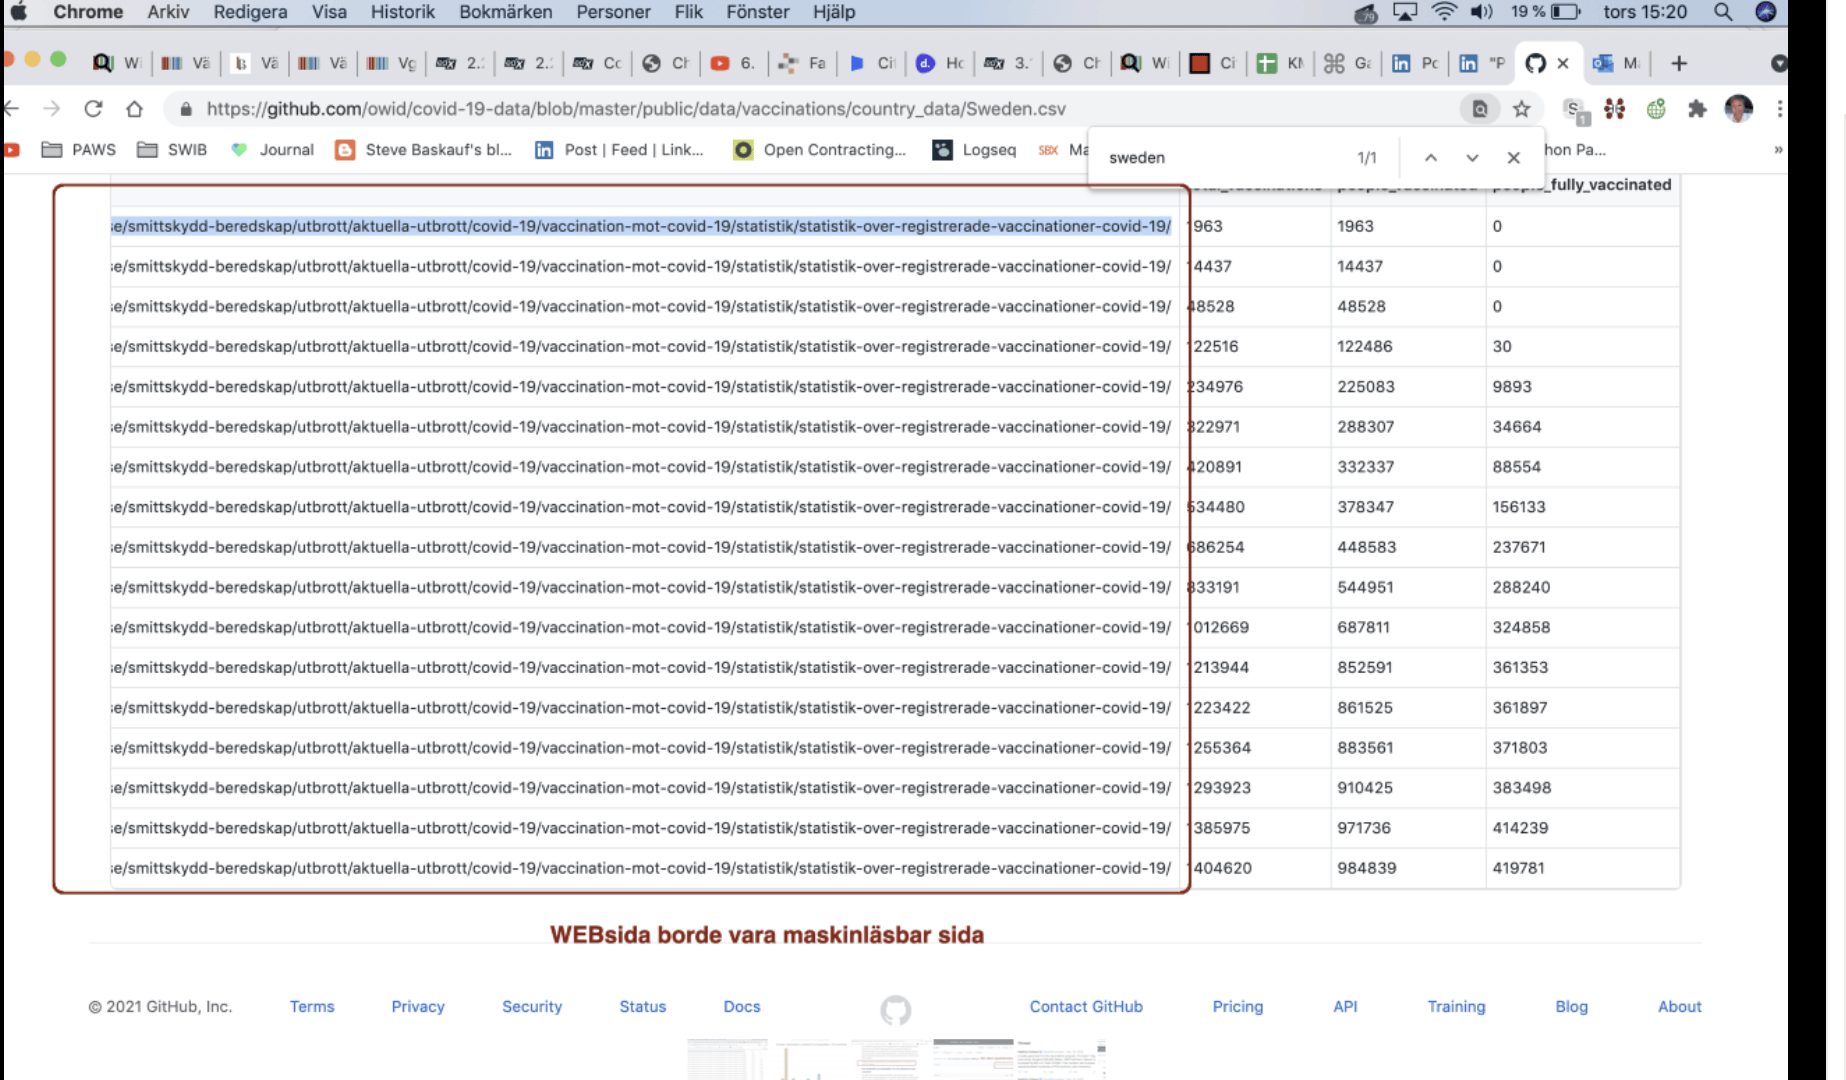Bookmark this page with the star icon
The height and width of the screenshot is (1080, 1846).
tap(1521, 109)
